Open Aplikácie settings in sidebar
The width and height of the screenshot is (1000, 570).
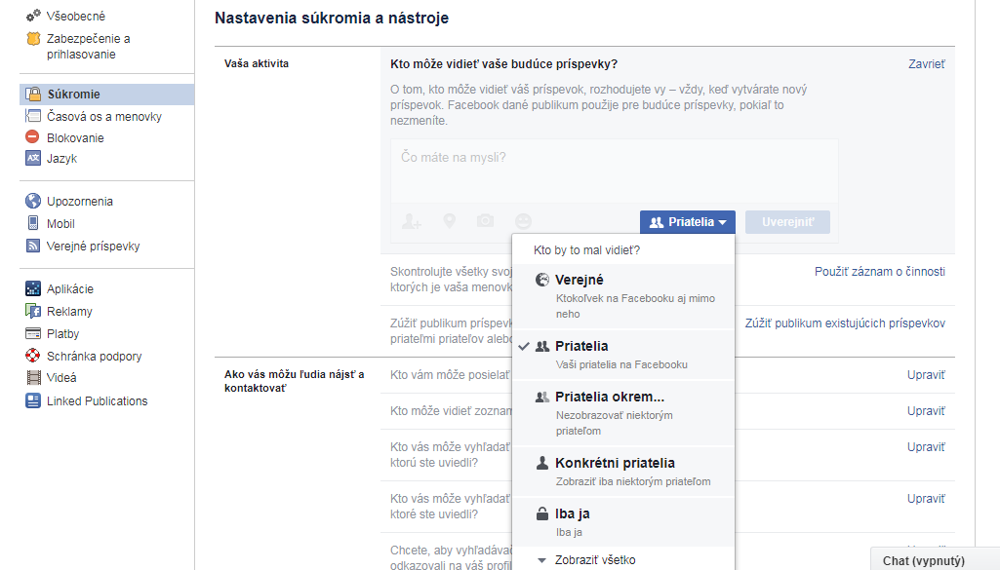[x=70, y=289]
